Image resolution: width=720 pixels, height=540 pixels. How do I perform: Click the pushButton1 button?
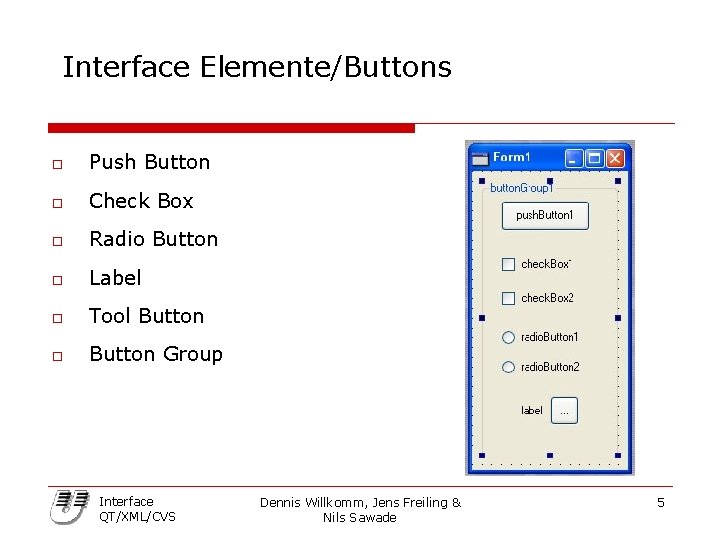pyautogui.click(x=545, y=215)
